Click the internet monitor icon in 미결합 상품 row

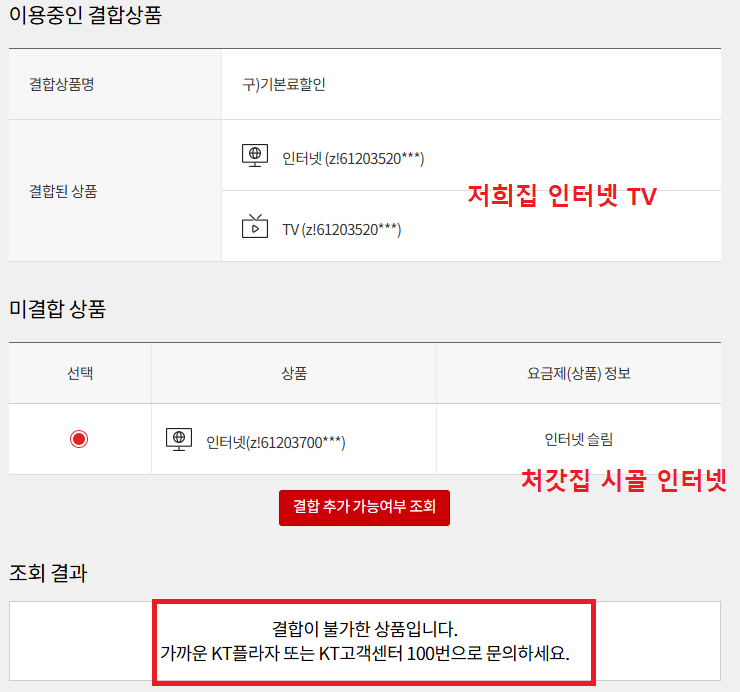click(x=179, y=439)
